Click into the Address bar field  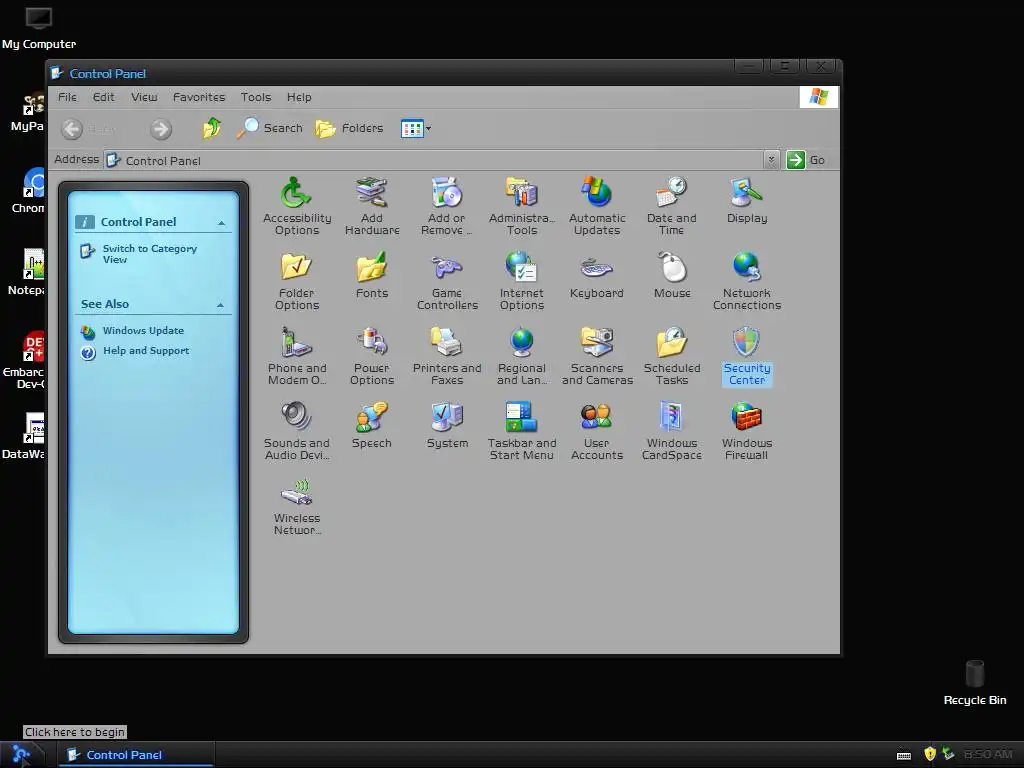pos(434,161)
